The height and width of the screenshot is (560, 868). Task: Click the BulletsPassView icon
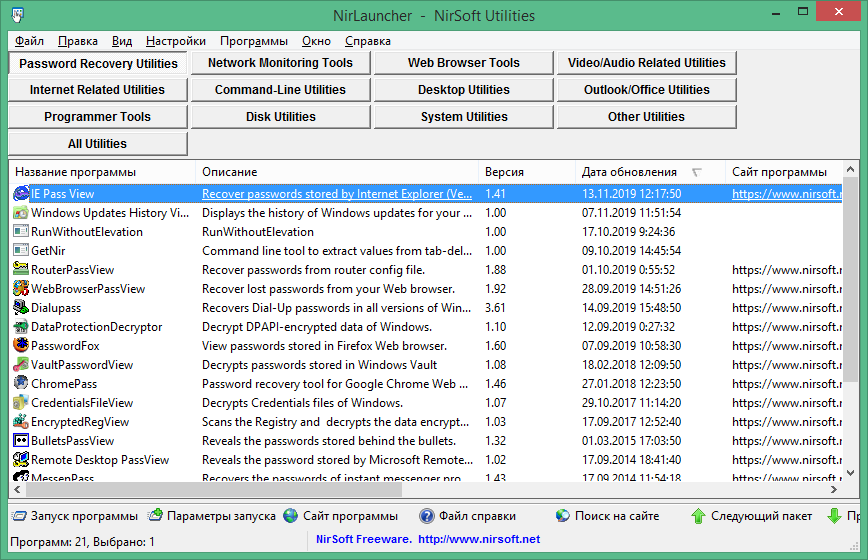click(21, 441)
